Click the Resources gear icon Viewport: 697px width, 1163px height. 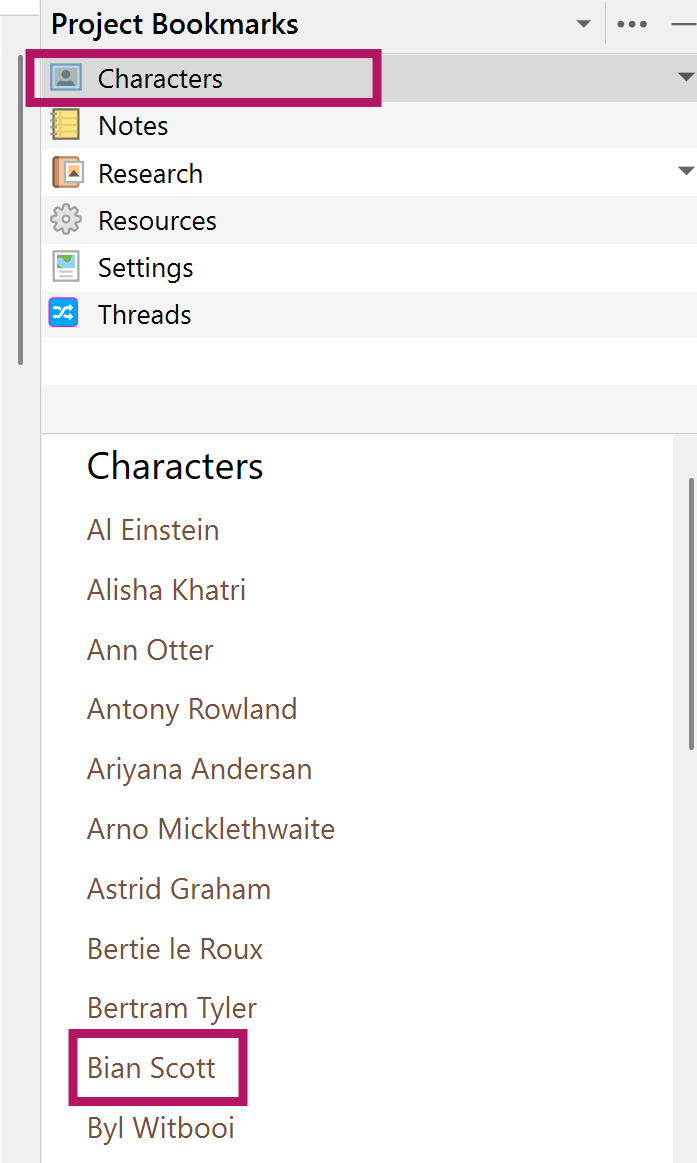[x=65, y=220]
